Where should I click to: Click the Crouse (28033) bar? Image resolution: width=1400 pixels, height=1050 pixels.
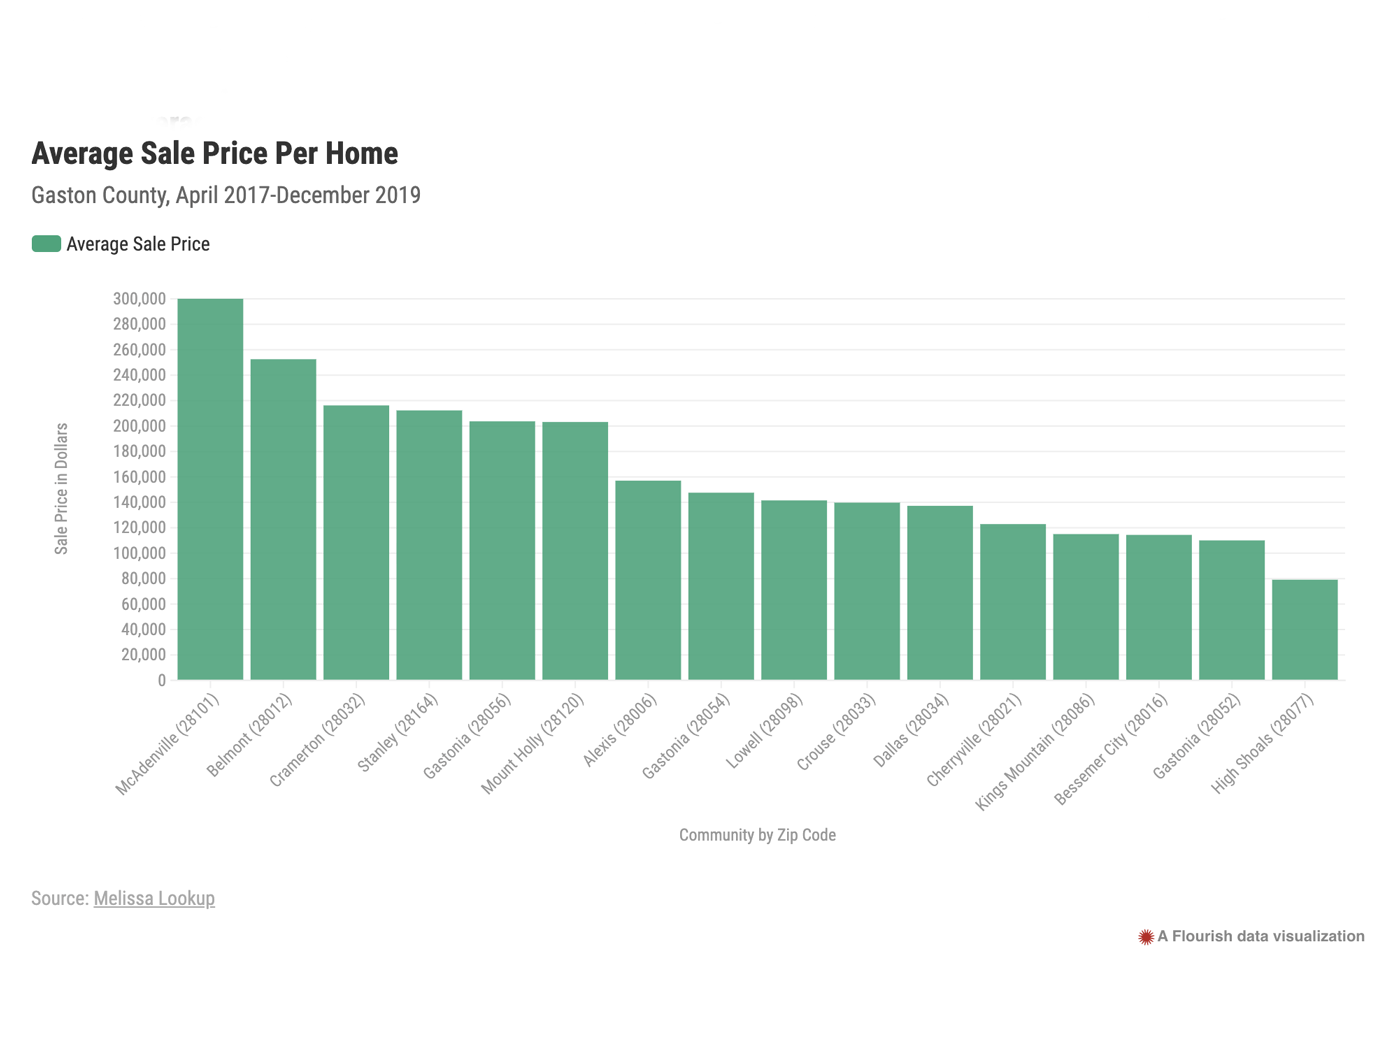[867, 591]
